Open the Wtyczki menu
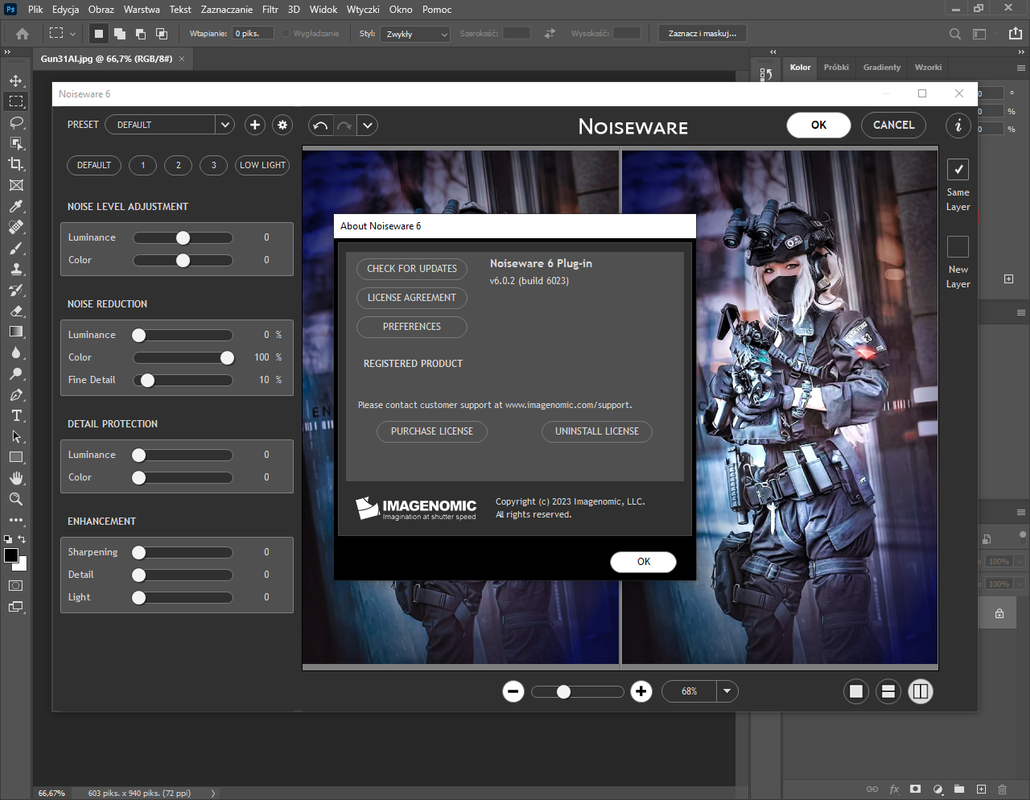Viewport: 1030px width, 800px height. click(x=363, y=9)
